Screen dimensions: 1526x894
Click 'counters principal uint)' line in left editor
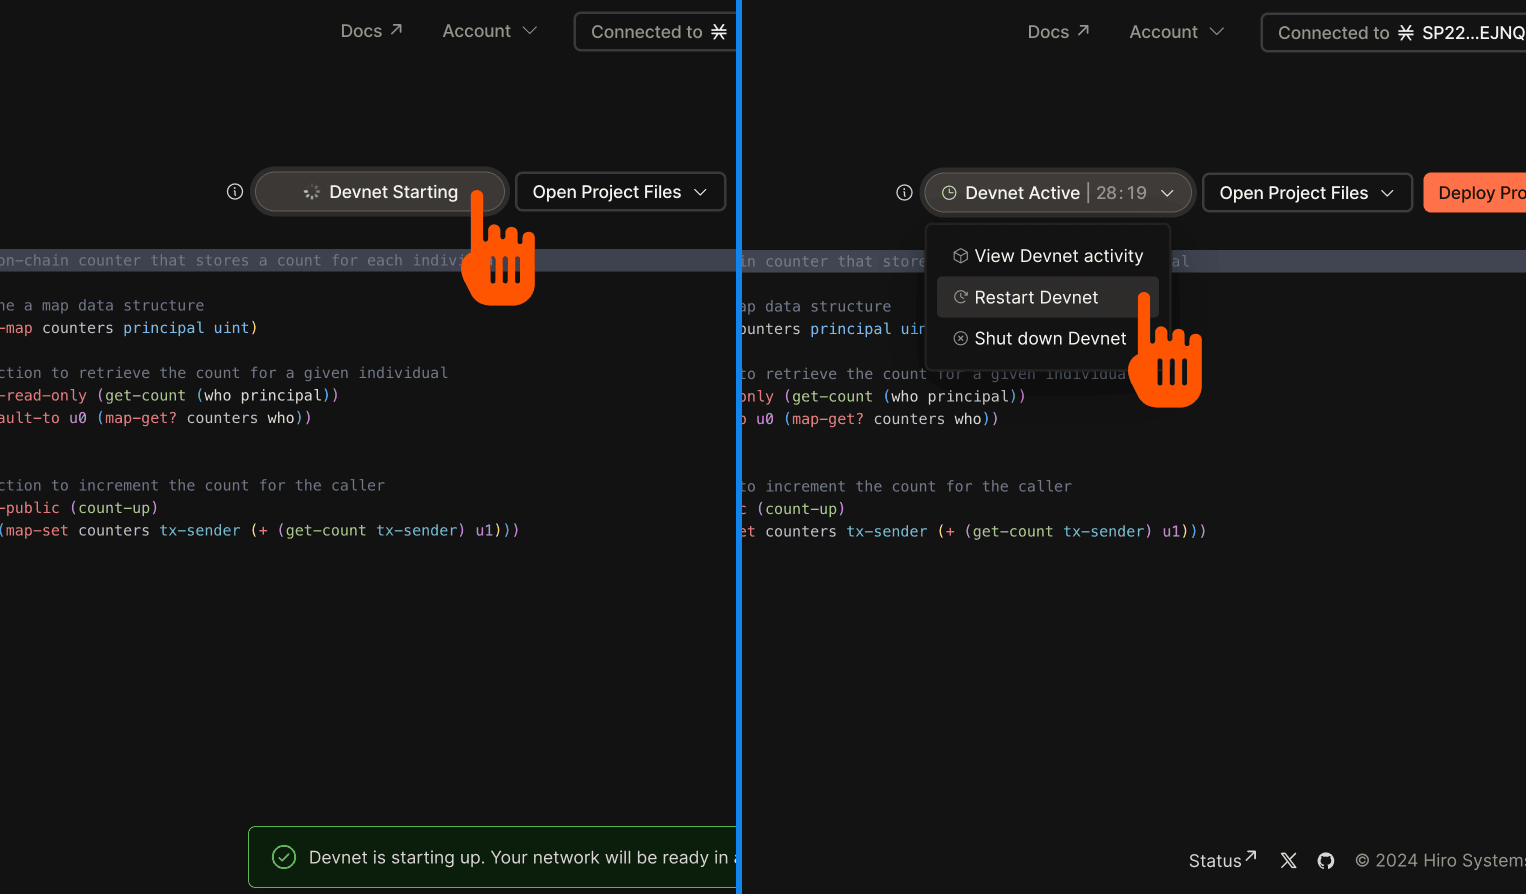point(150,327)
